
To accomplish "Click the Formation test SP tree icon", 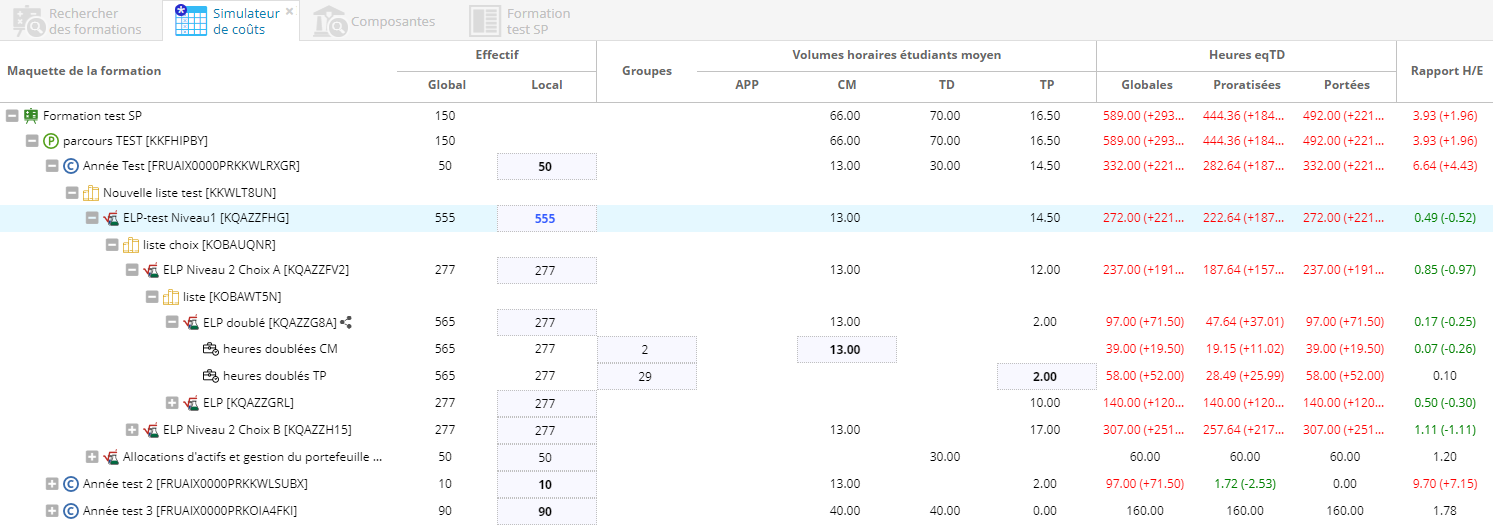I will coord(31,116).
